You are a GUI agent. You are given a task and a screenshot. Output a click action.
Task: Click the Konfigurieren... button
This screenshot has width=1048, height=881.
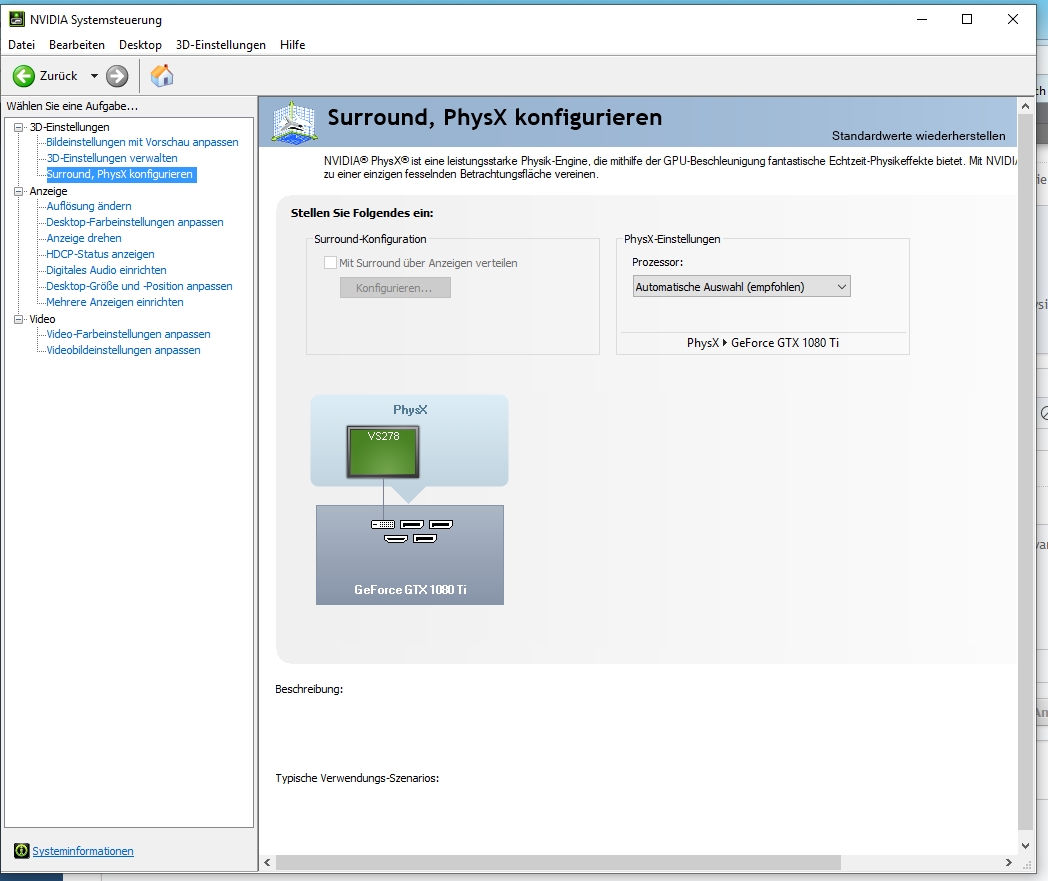pos(395,288)
